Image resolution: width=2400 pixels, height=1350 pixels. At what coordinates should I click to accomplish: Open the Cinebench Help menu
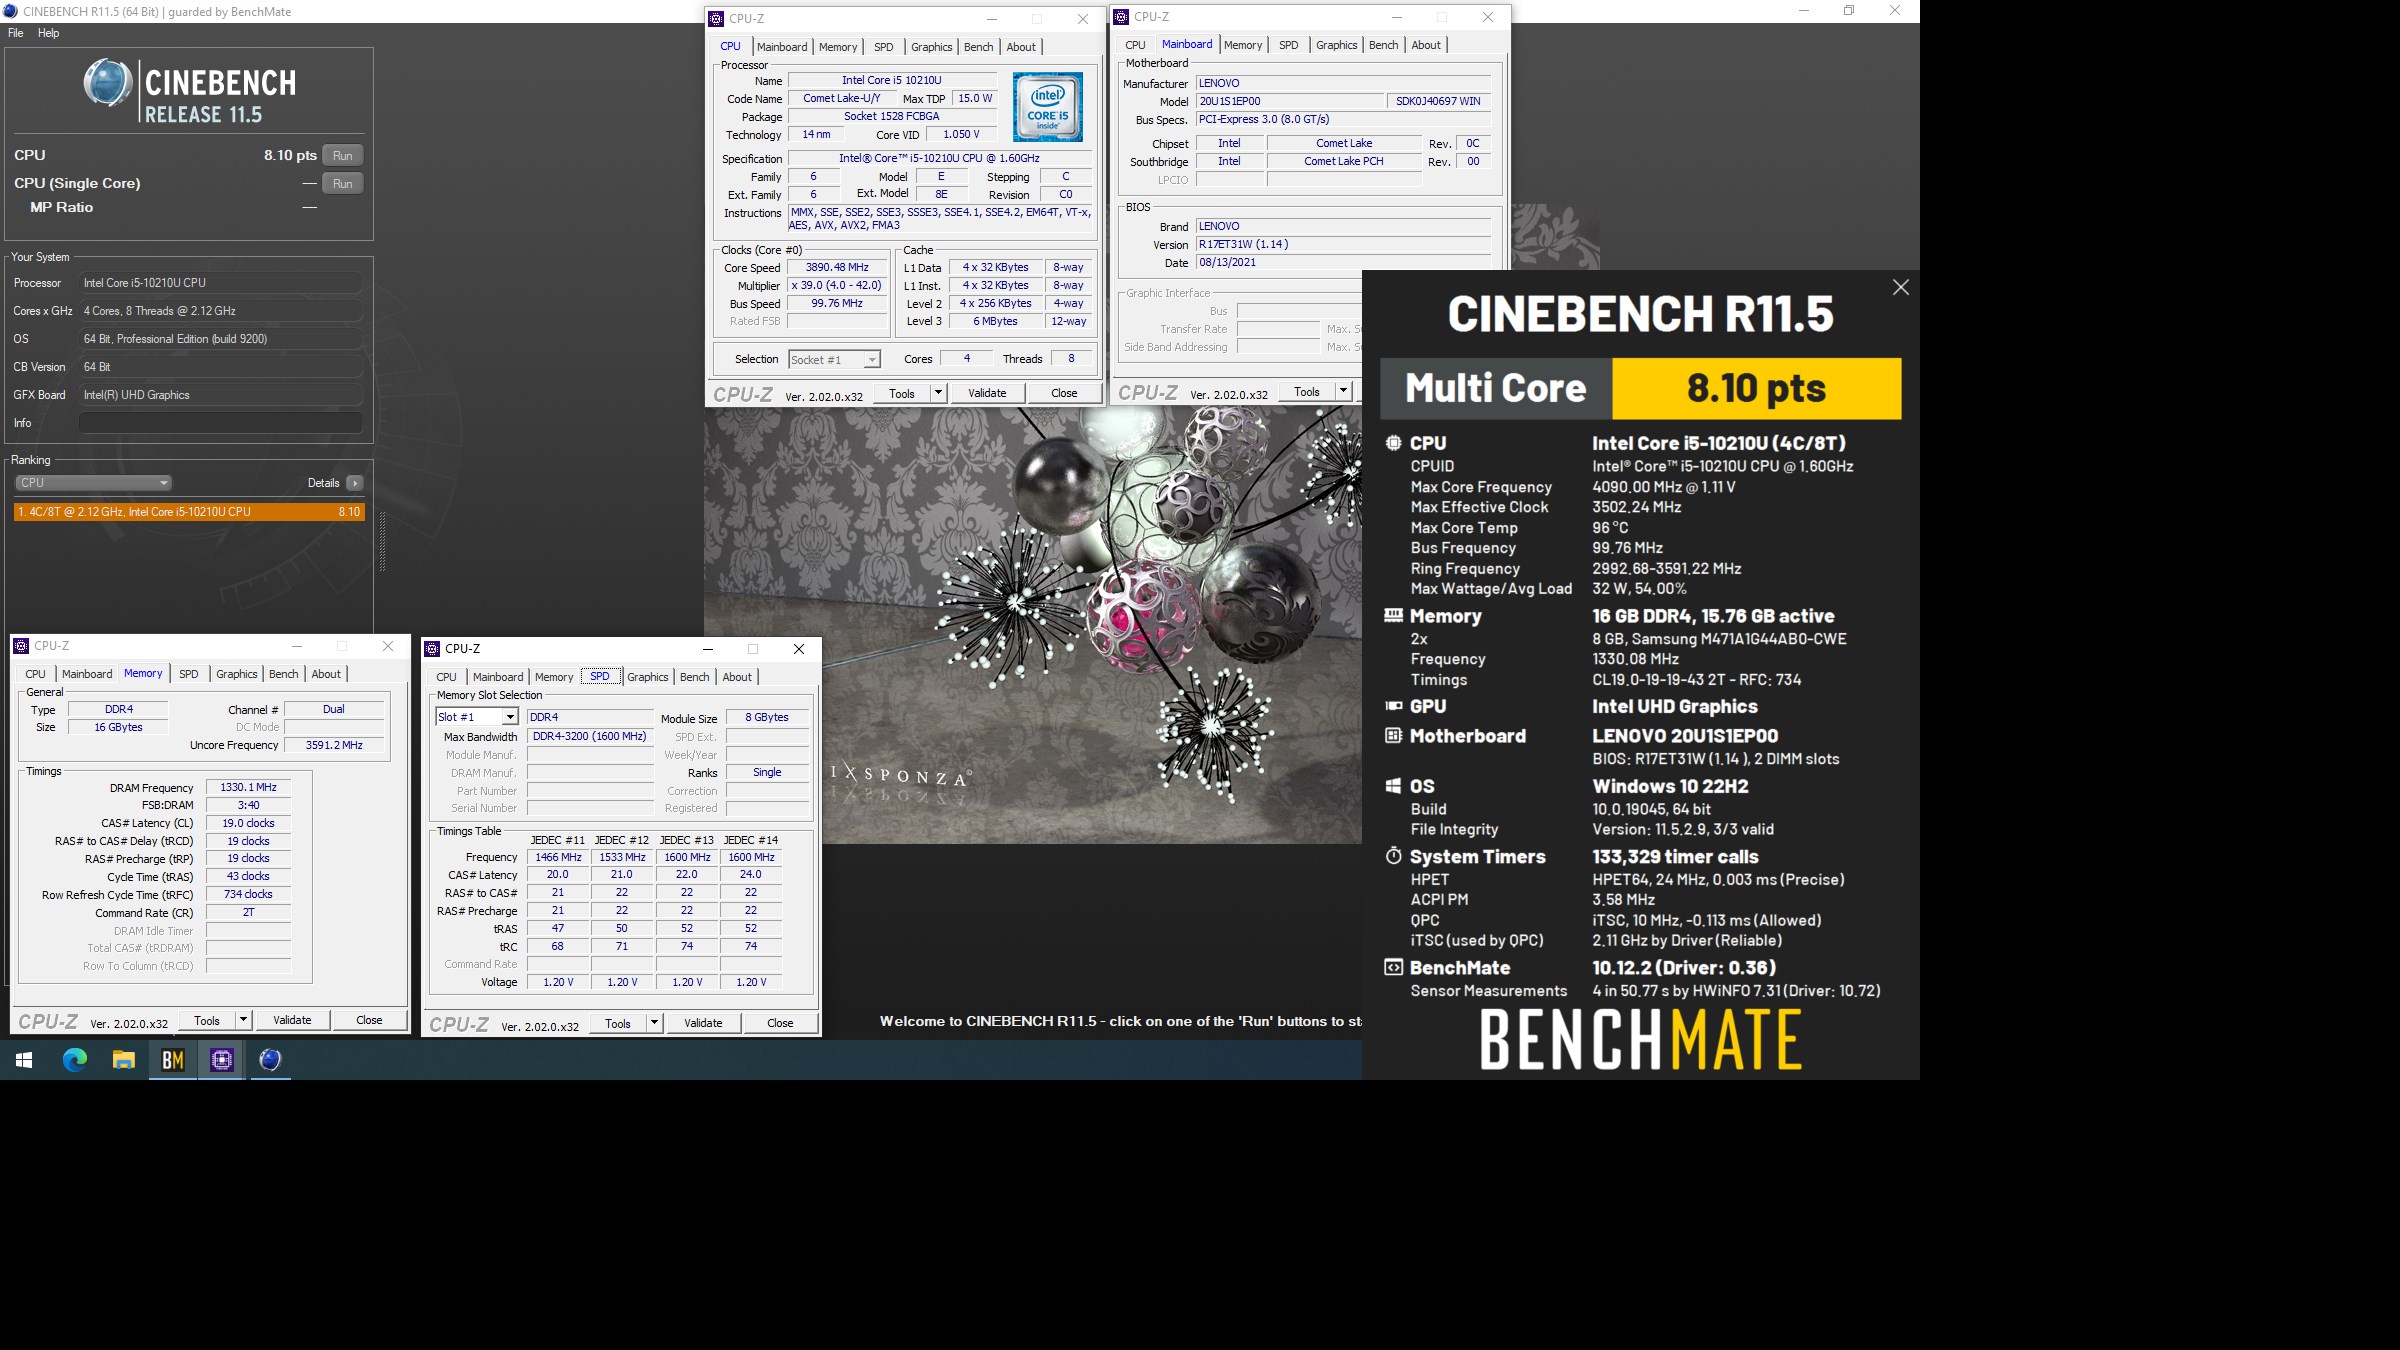click(49, 33)
